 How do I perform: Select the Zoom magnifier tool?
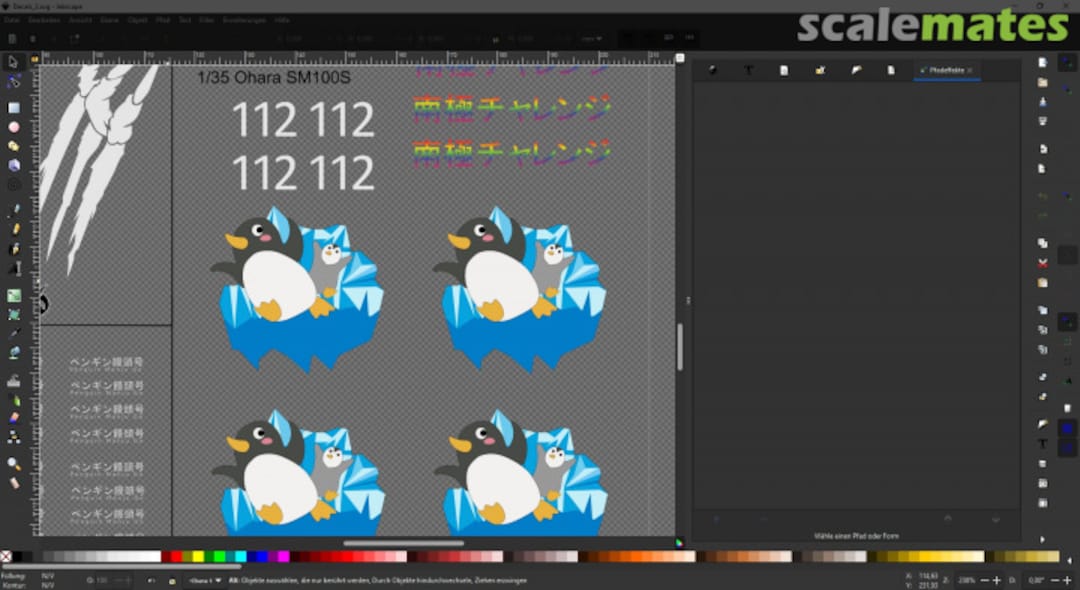tap(14, 464)
